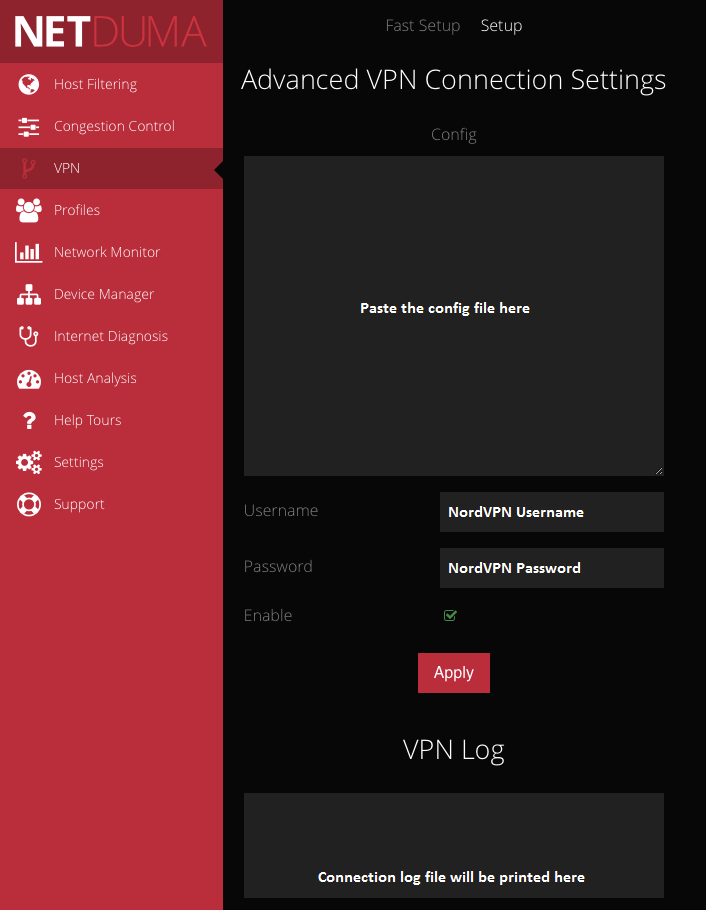Click the Host Filtering globe icon
Screen dimensions: 706x910
point(29,84)
